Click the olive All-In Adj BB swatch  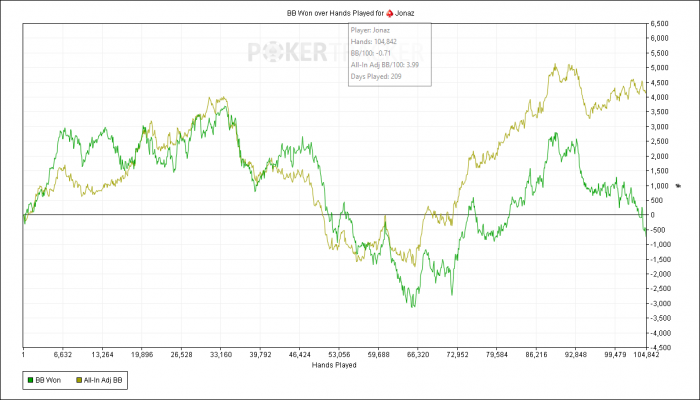pos(79,380)
